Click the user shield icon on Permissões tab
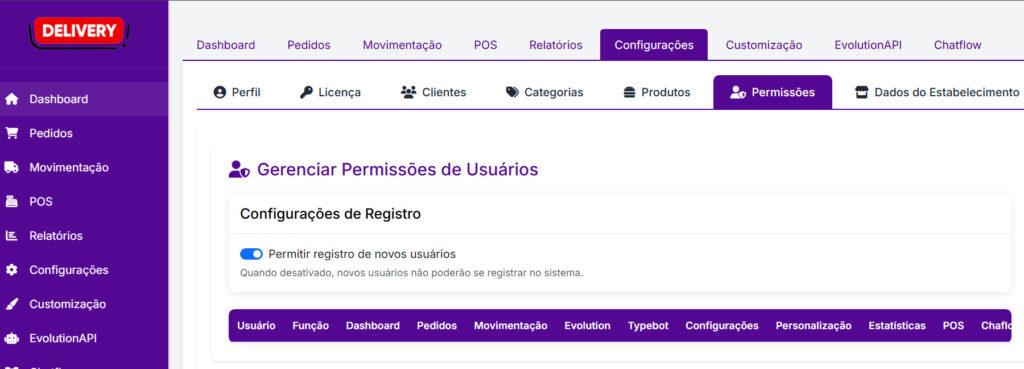The width and height of the screenshot is (1024, 369). [738, 92]
